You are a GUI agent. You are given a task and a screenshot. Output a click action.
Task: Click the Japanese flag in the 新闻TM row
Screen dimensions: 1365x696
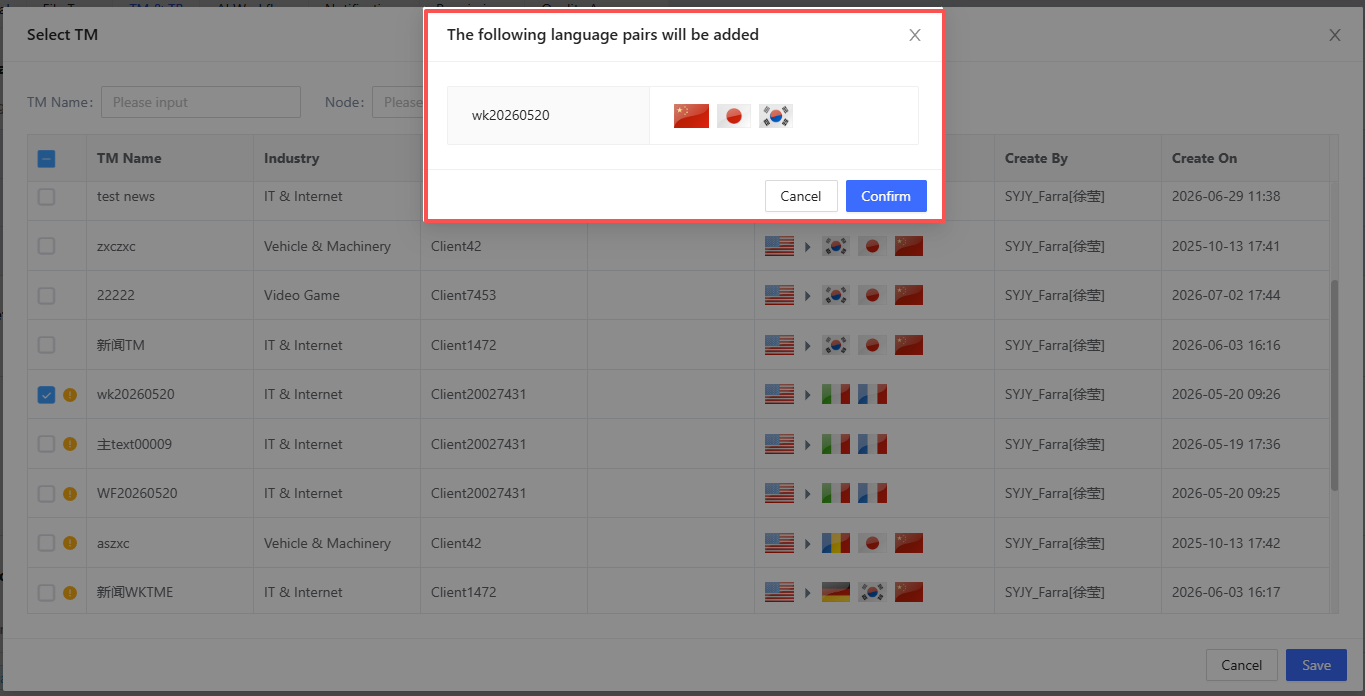pos(872,345)
